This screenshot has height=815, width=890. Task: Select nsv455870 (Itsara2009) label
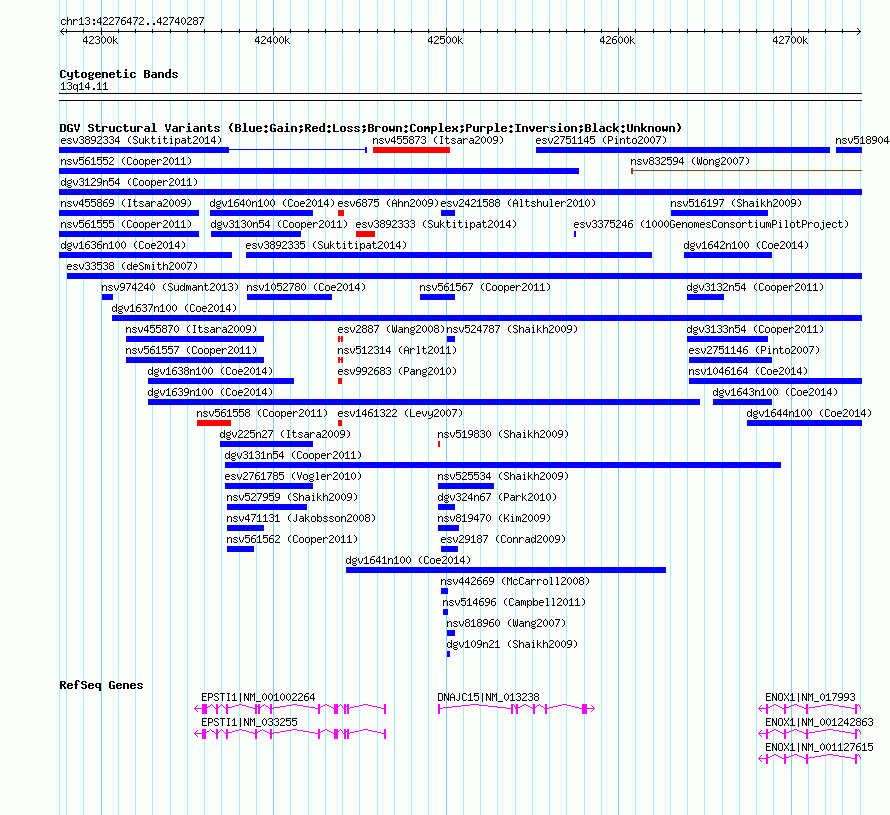tap(191, 329)
